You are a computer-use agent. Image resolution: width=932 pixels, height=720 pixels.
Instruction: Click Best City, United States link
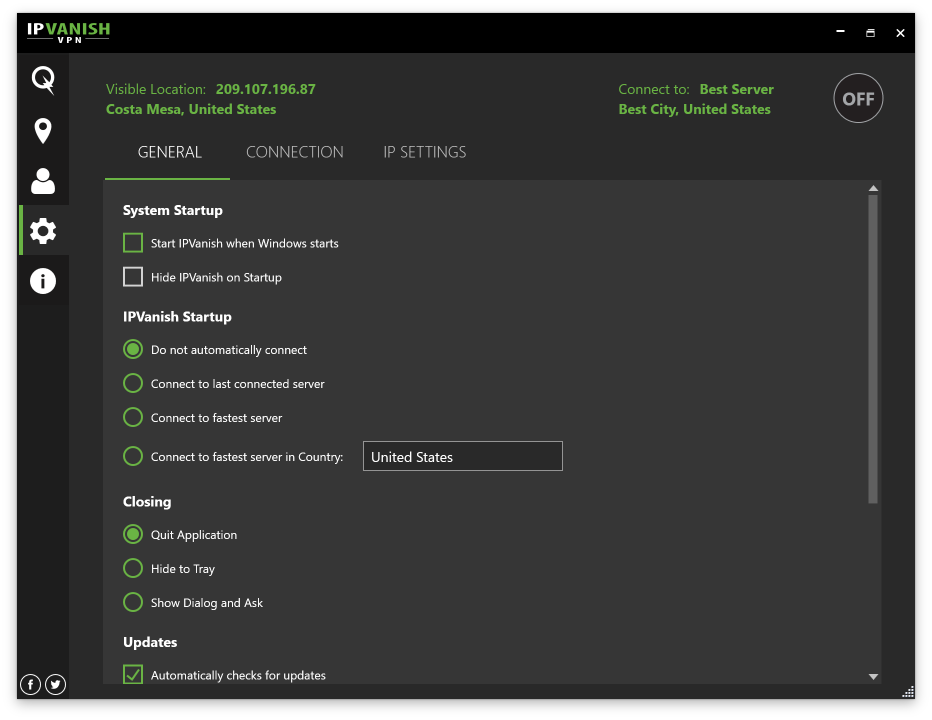click(x=694, y=109)
